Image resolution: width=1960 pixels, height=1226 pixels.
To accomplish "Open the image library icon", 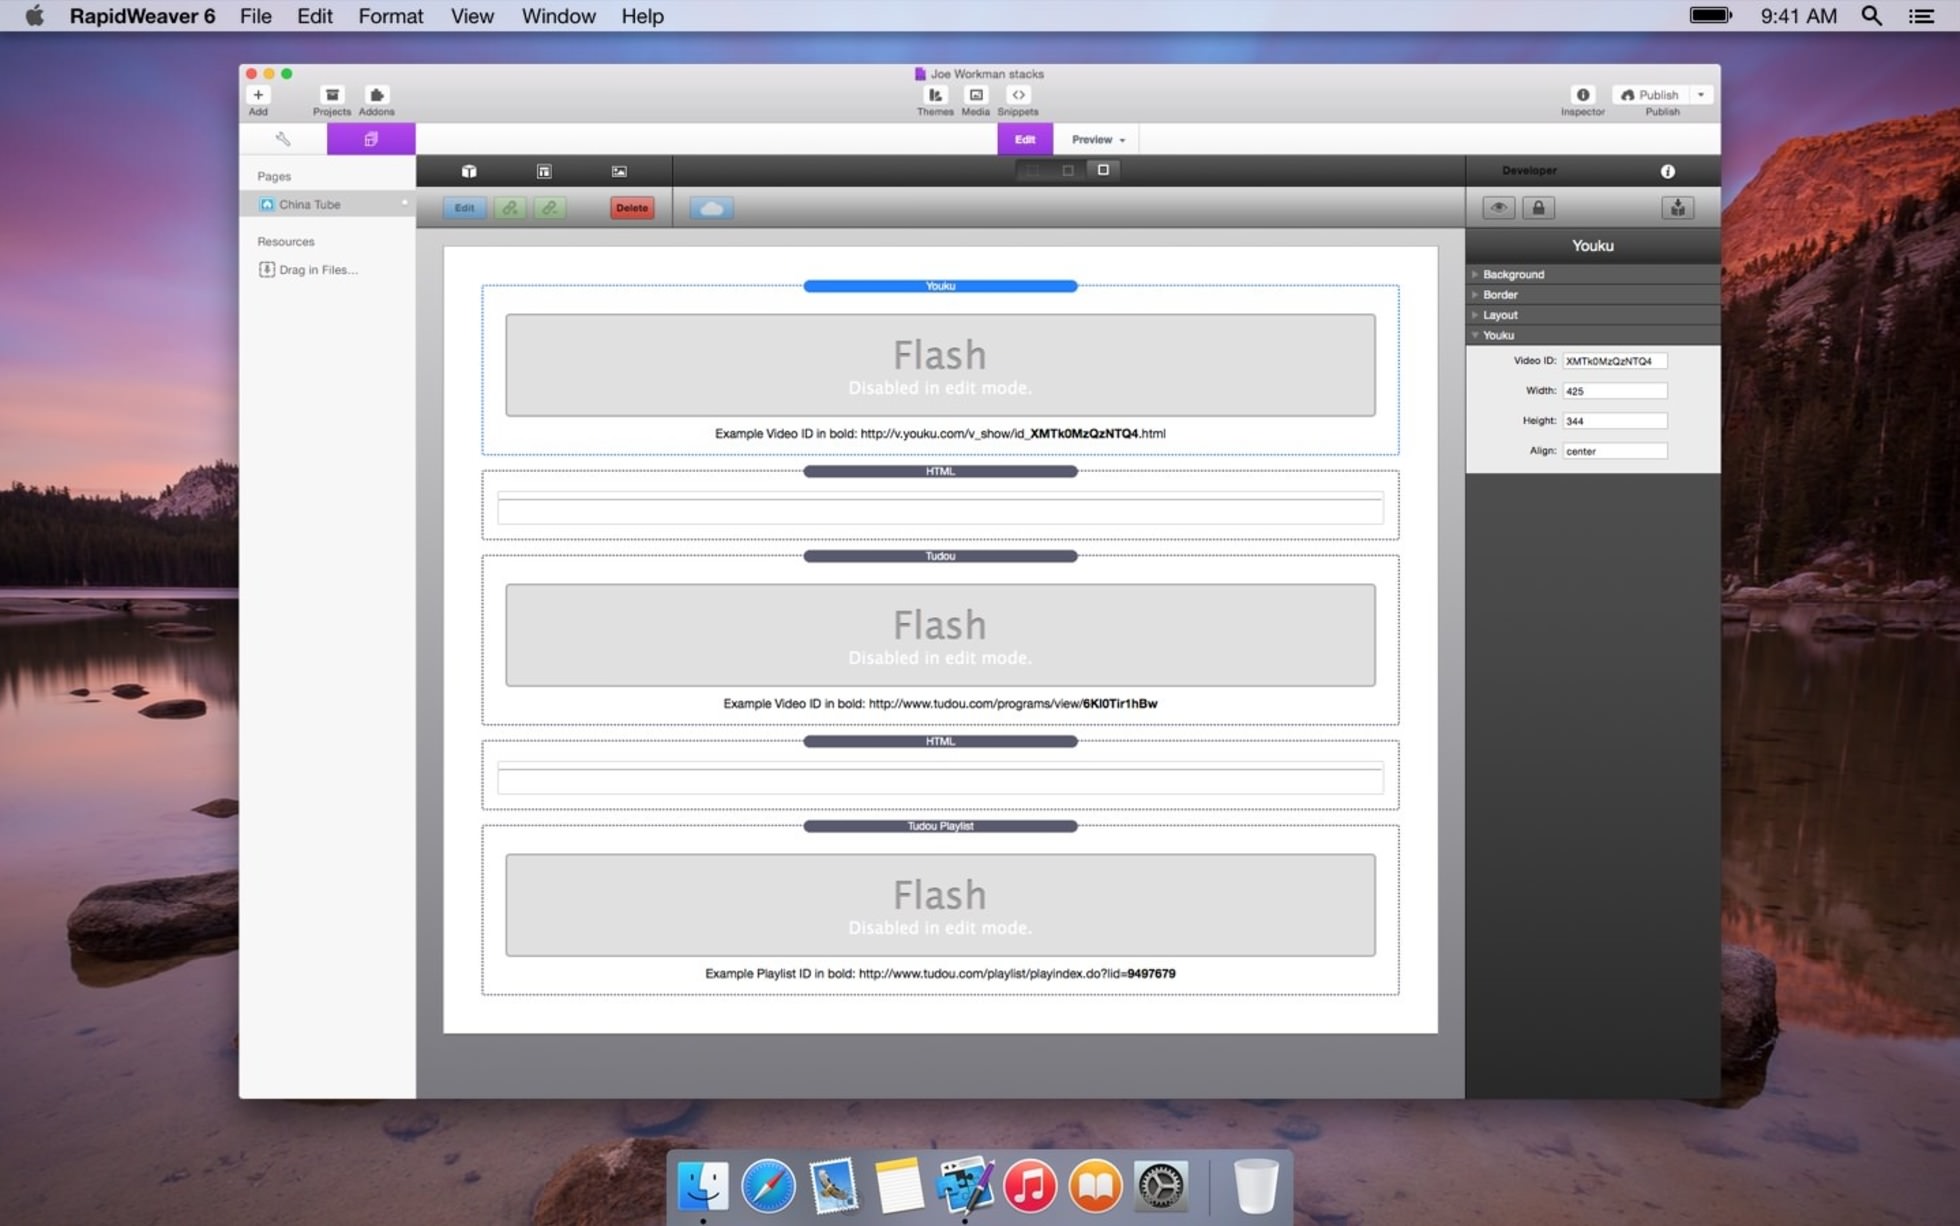I will [x=619, y=171].
